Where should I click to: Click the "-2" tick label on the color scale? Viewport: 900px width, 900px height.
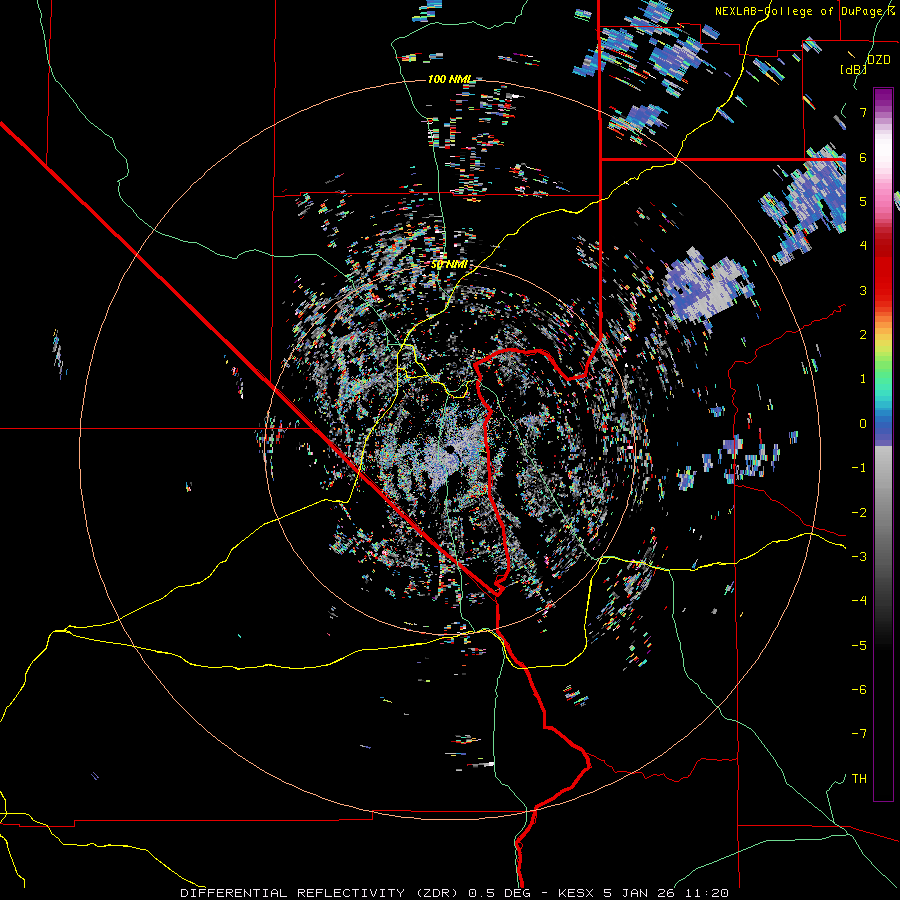(859, 512)
